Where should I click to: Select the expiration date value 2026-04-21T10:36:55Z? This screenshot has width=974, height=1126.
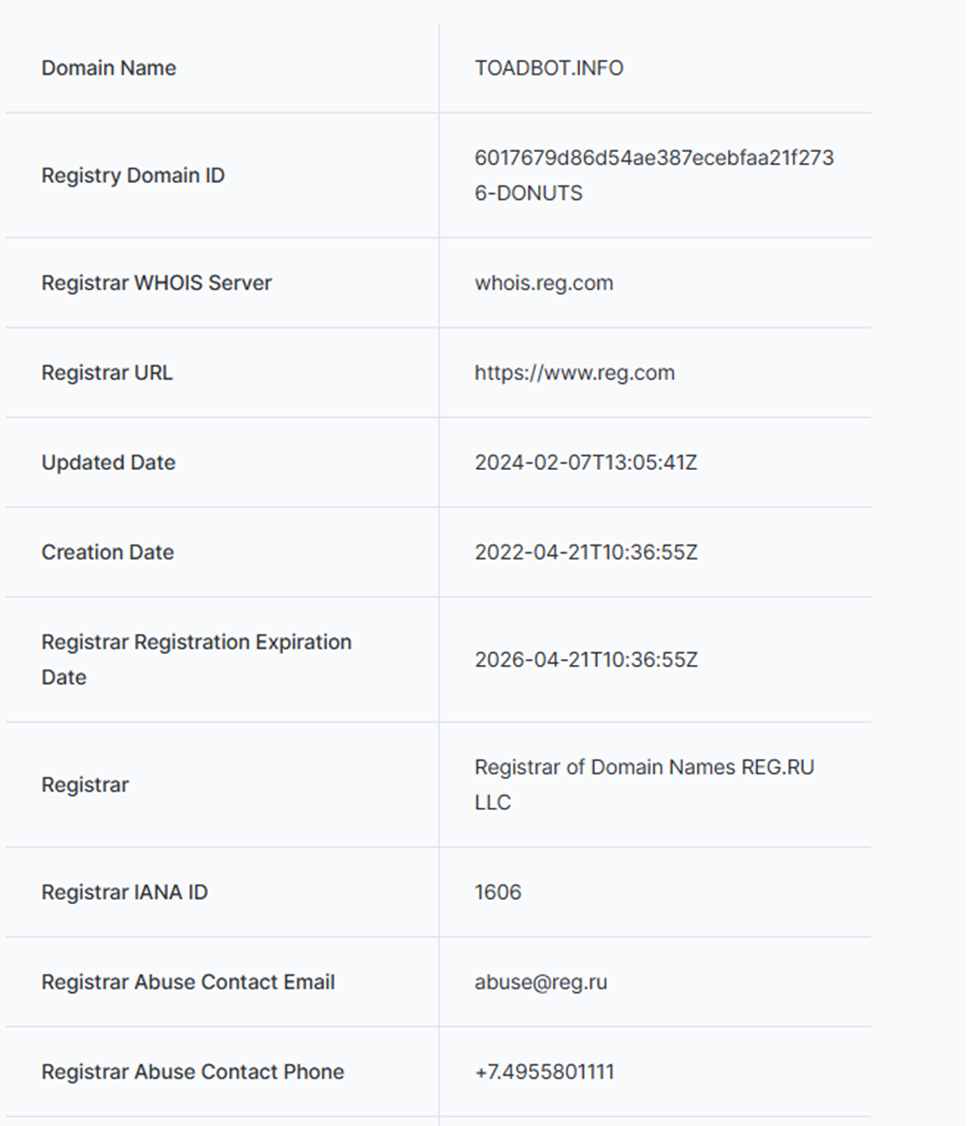click(585, 660)
